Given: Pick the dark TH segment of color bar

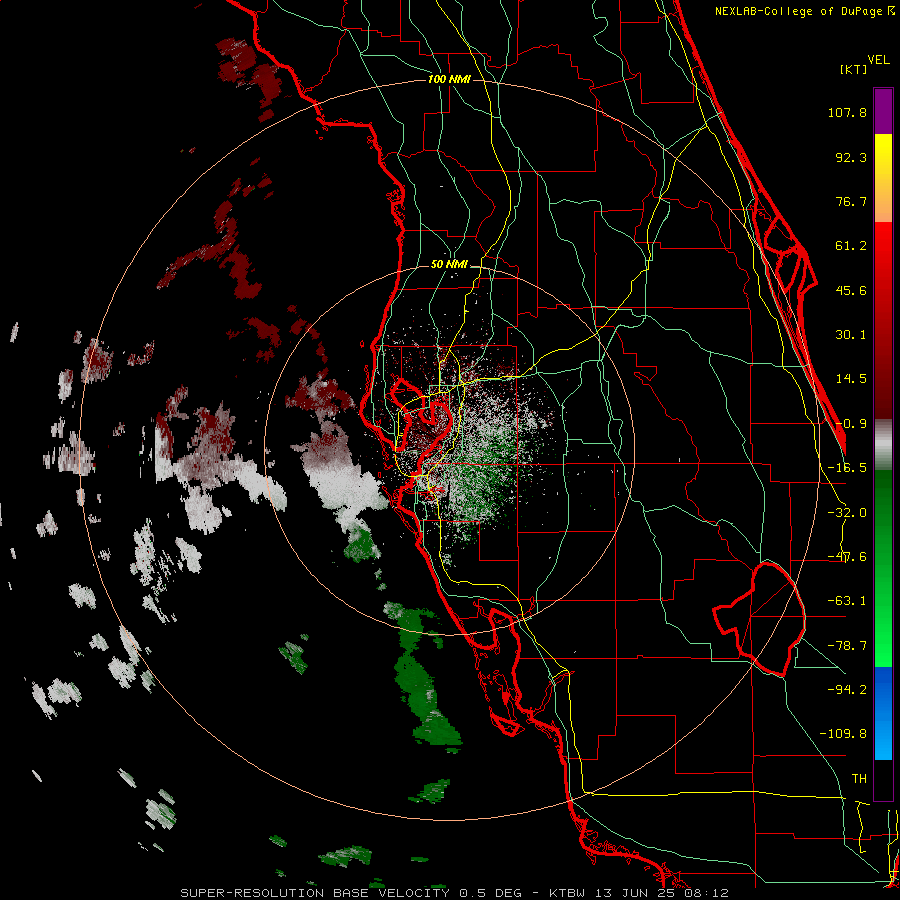Looking at the screenshot, I should [x=883, y=780].
